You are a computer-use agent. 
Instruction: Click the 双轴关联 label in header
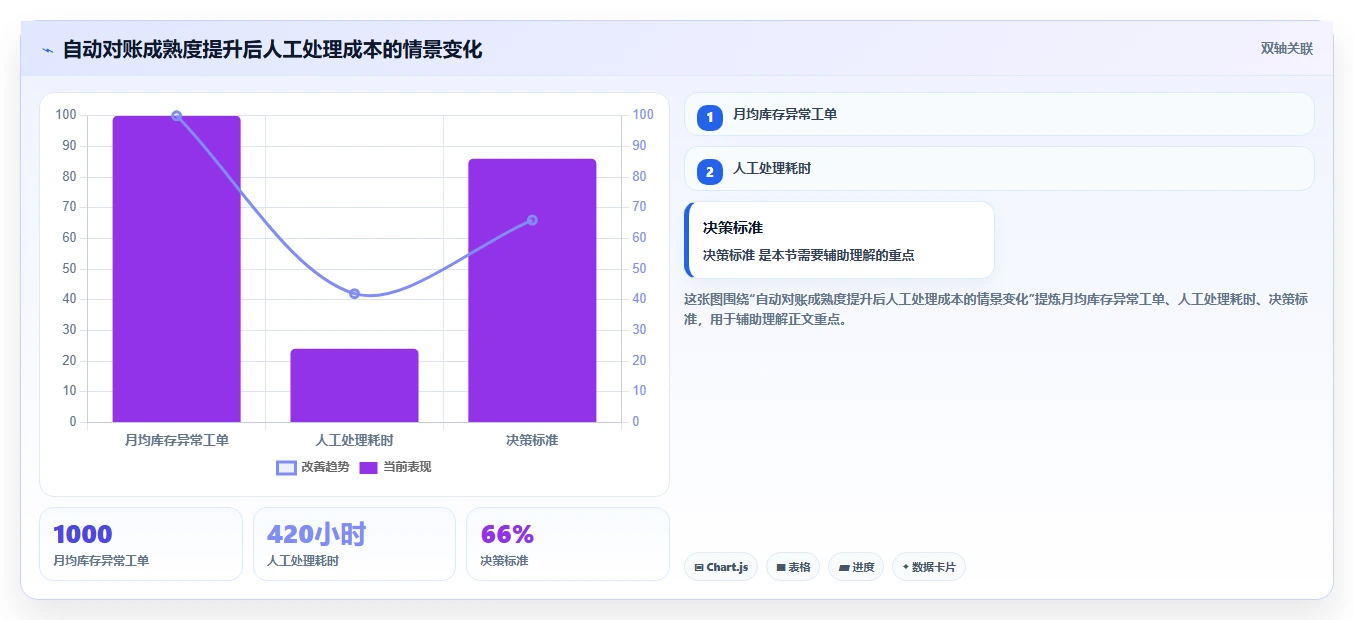[x=1286, y=48]
